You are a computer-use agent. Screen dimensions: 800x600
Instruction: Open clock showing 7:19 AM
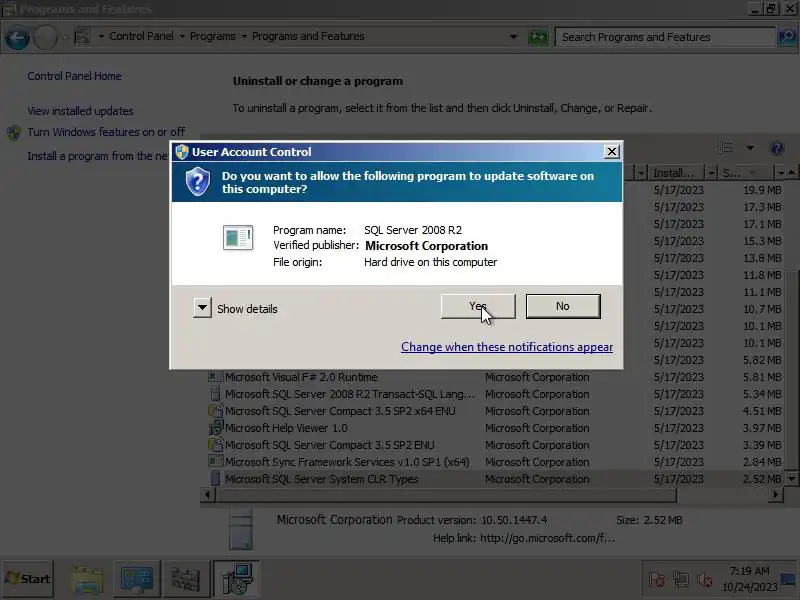coord(749,579)
